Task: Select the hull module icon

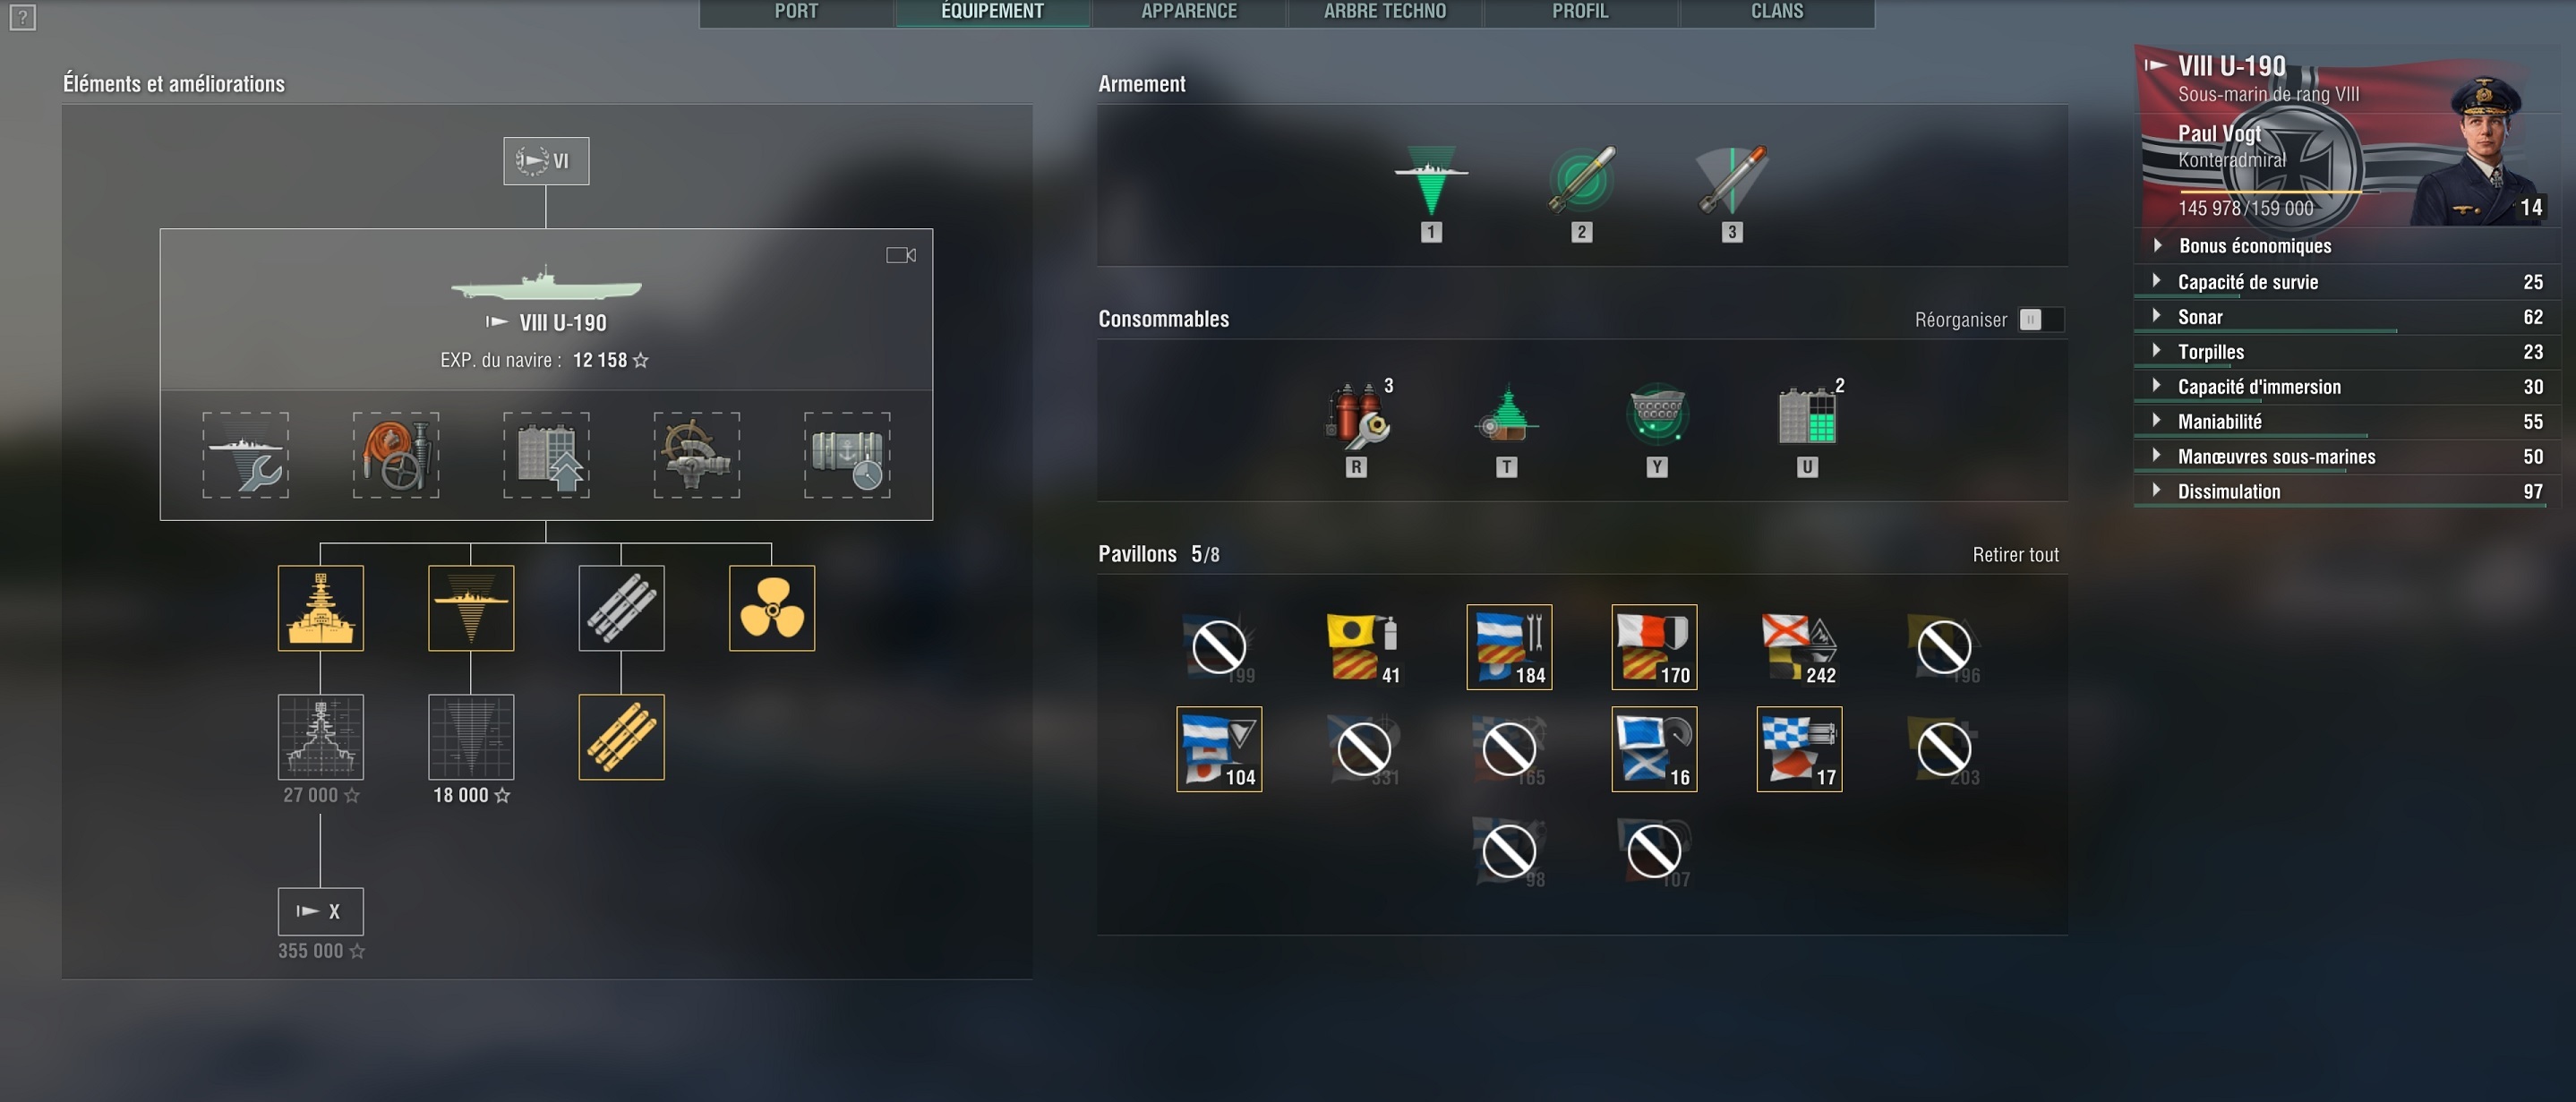Action: (x=320, y=608)
